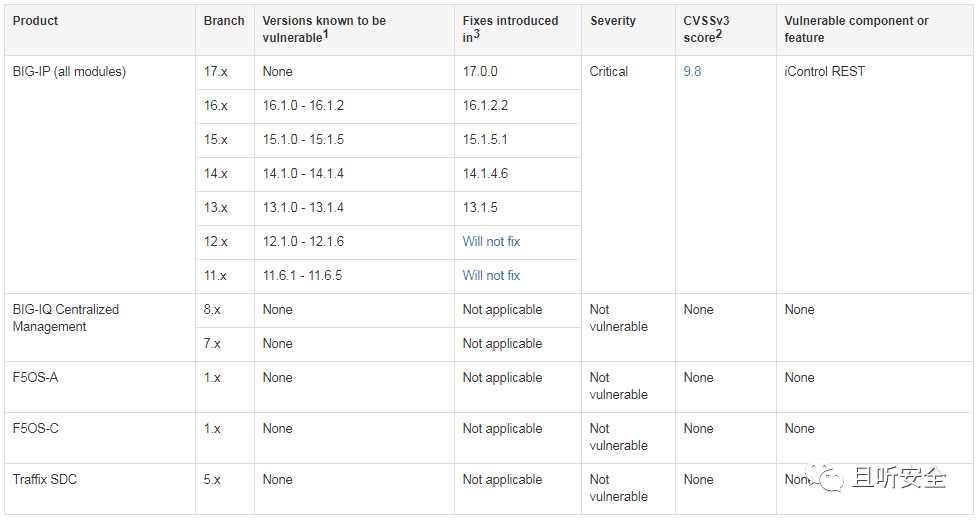Click the 16.1.2.2 fix version cell
This screenshot has width=978, height=520.
(485, 105)
